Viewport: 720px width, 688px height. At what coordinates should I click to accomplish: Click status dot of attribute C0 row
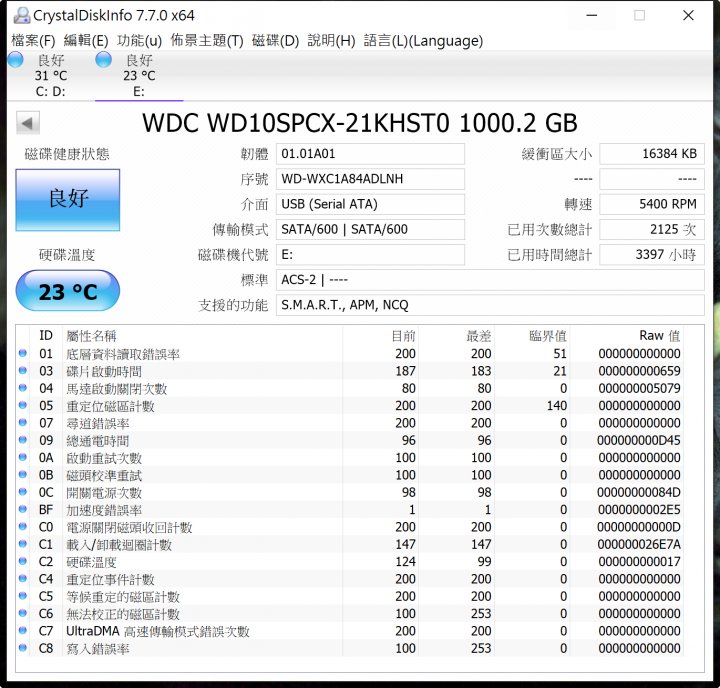22,526
